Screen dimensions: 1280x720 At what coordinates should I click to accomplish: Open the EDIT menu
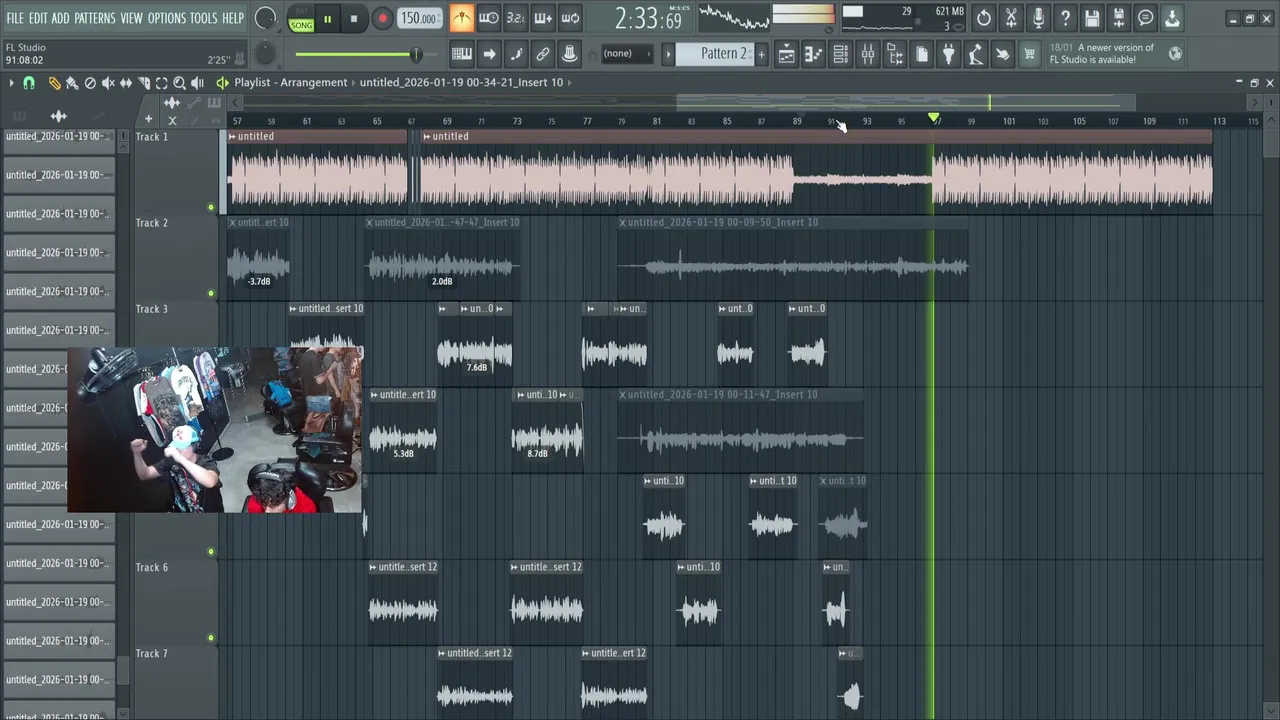click(x=38, y=18)
